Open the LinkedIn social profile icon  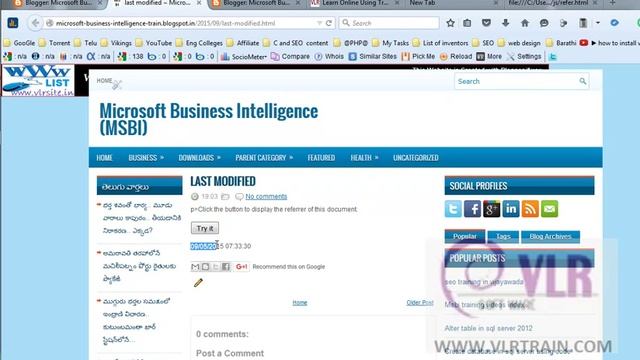(x=511, y=209)
